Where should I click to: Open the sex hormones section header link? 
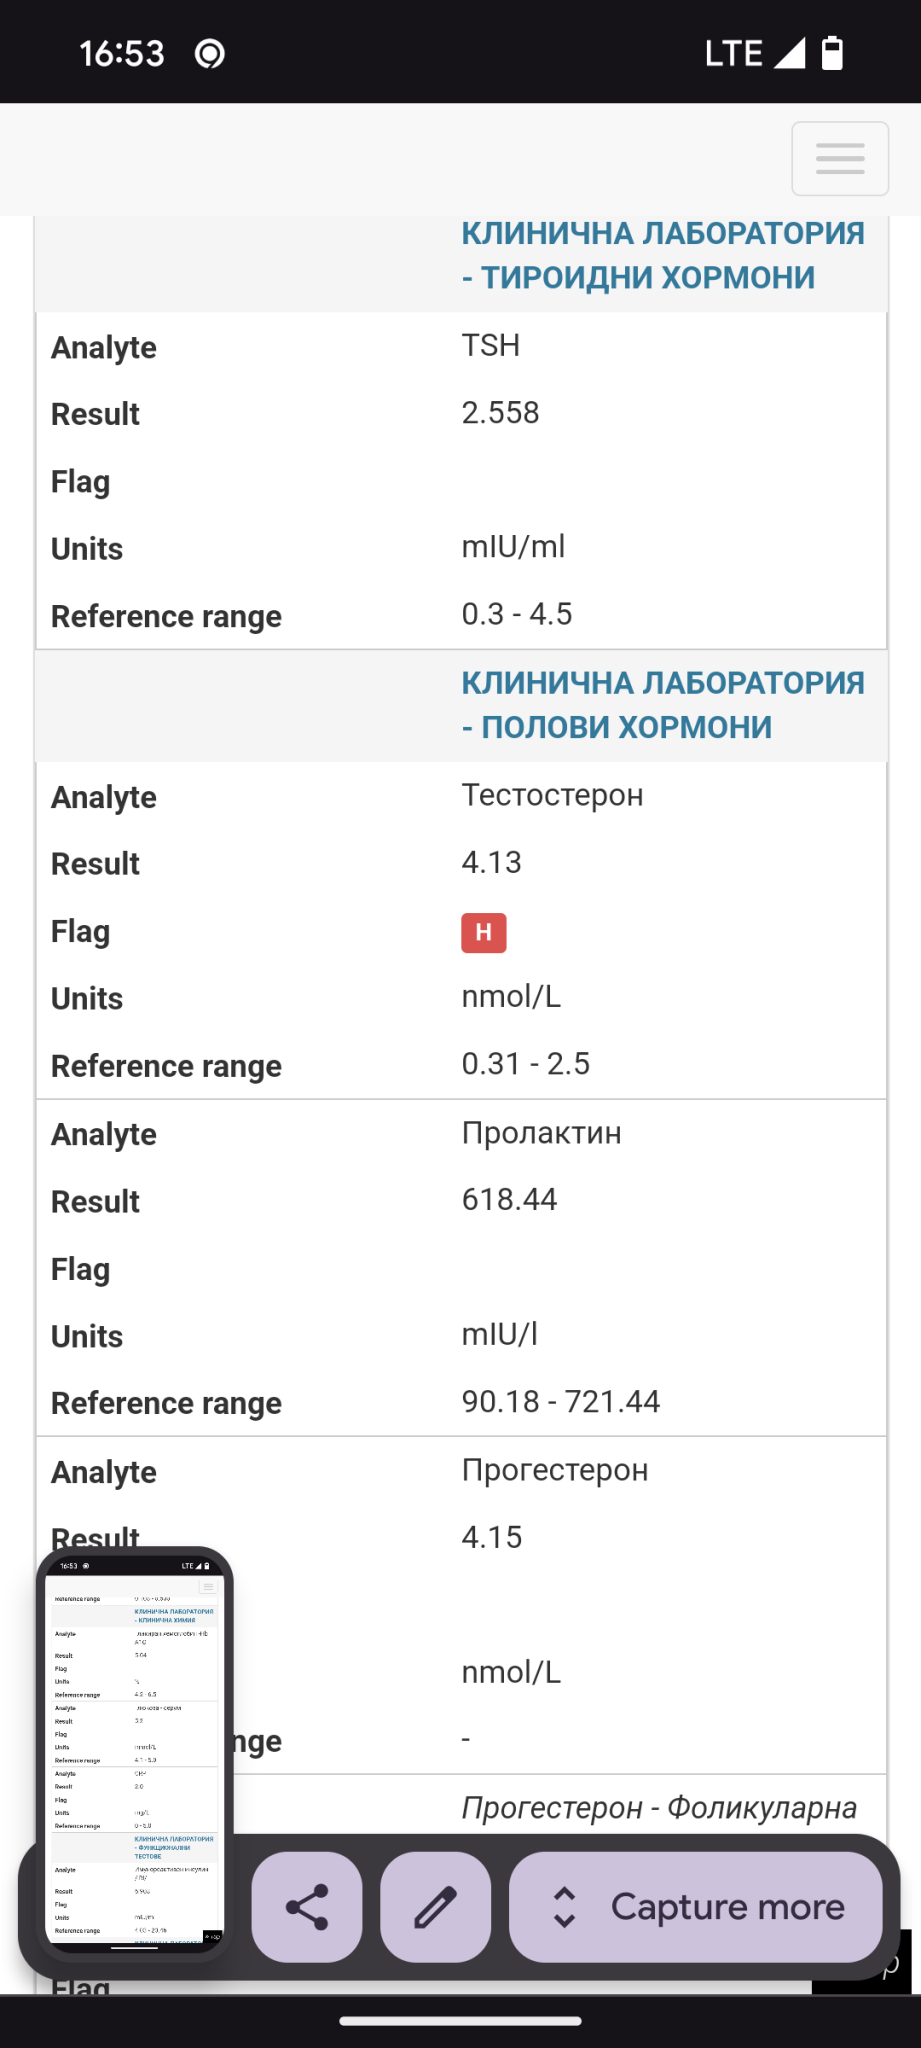pyautogui.click(x=662, y=705)
